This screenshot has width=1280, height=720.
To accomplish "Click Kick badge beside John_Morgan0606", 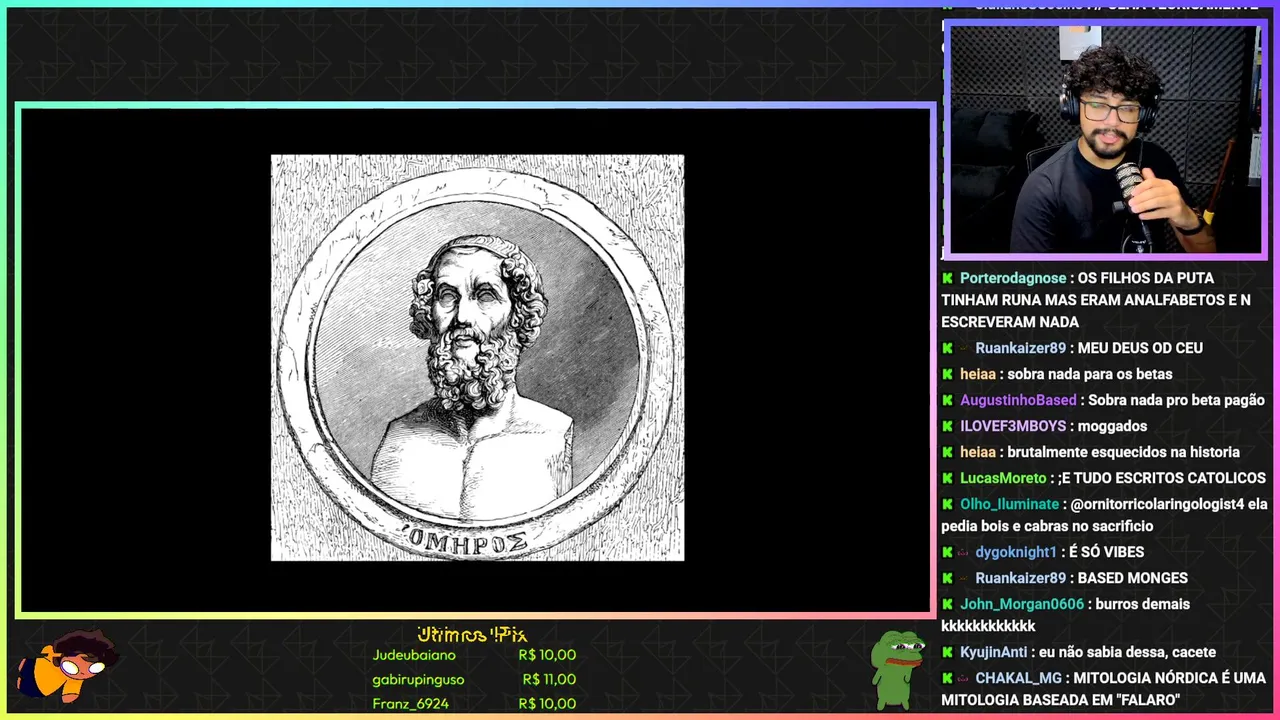I will pos(947,604).
